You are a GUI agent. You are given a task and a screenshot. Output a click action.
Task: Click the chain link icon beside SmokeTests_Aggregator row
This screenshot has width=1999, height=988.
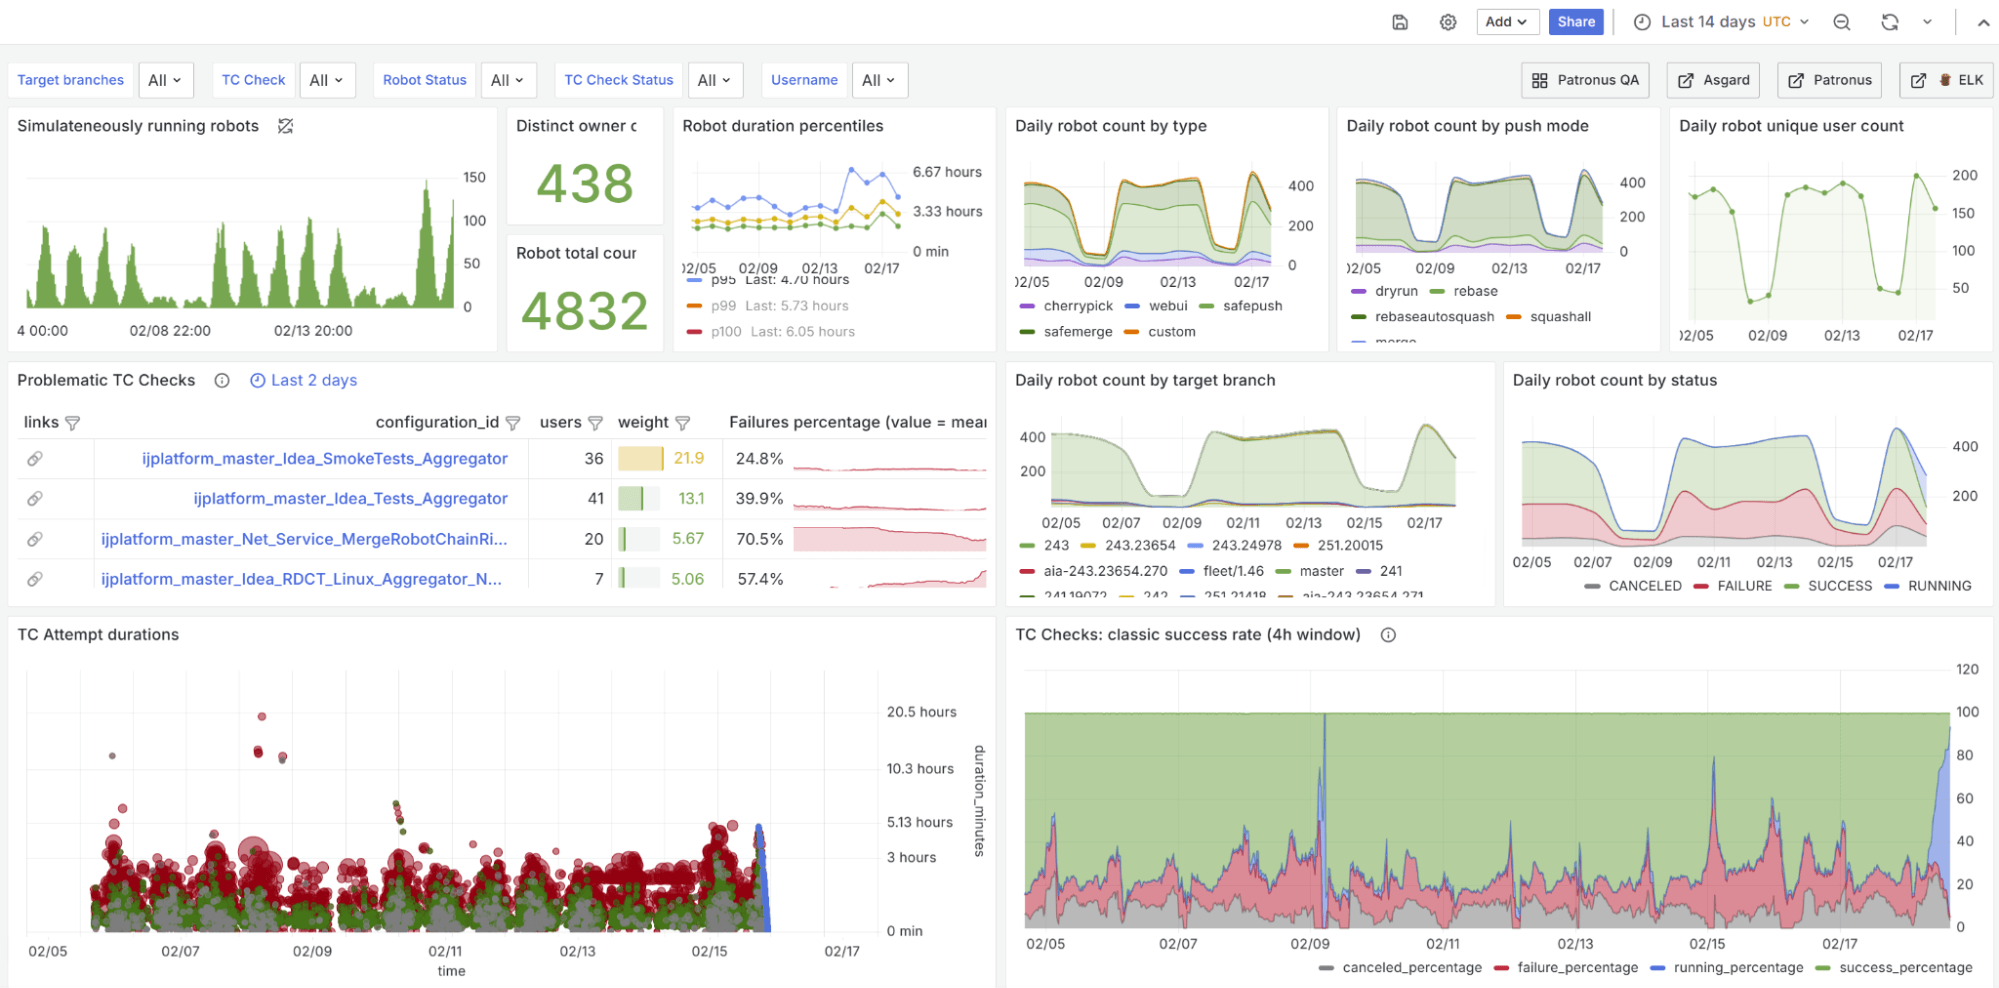pos(36,458)
